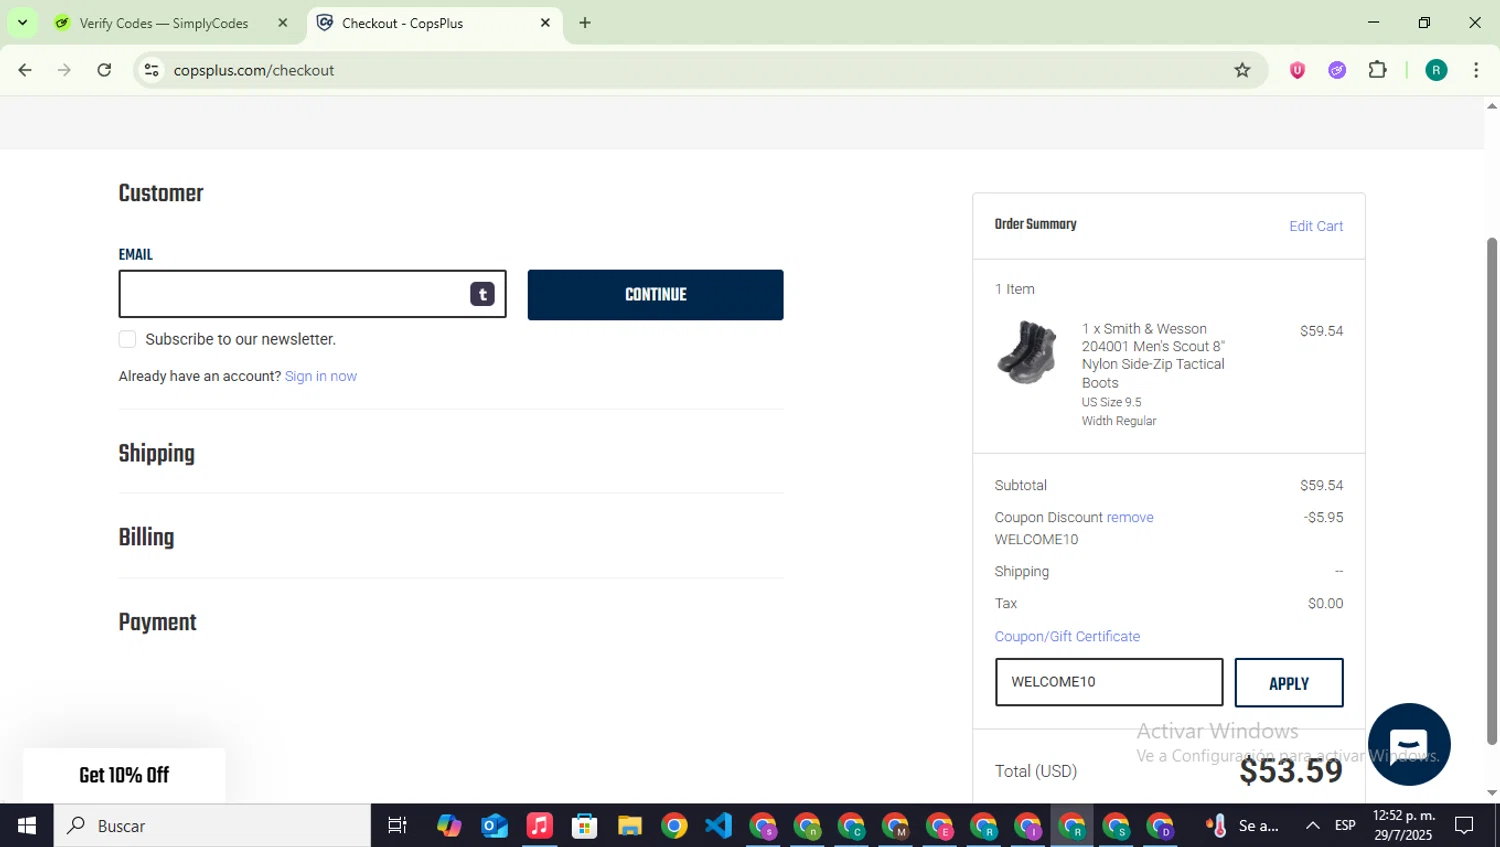1500x847 pixels.
Task: Open the tab search dropdown arrow
Action: [x=22, y=22]
